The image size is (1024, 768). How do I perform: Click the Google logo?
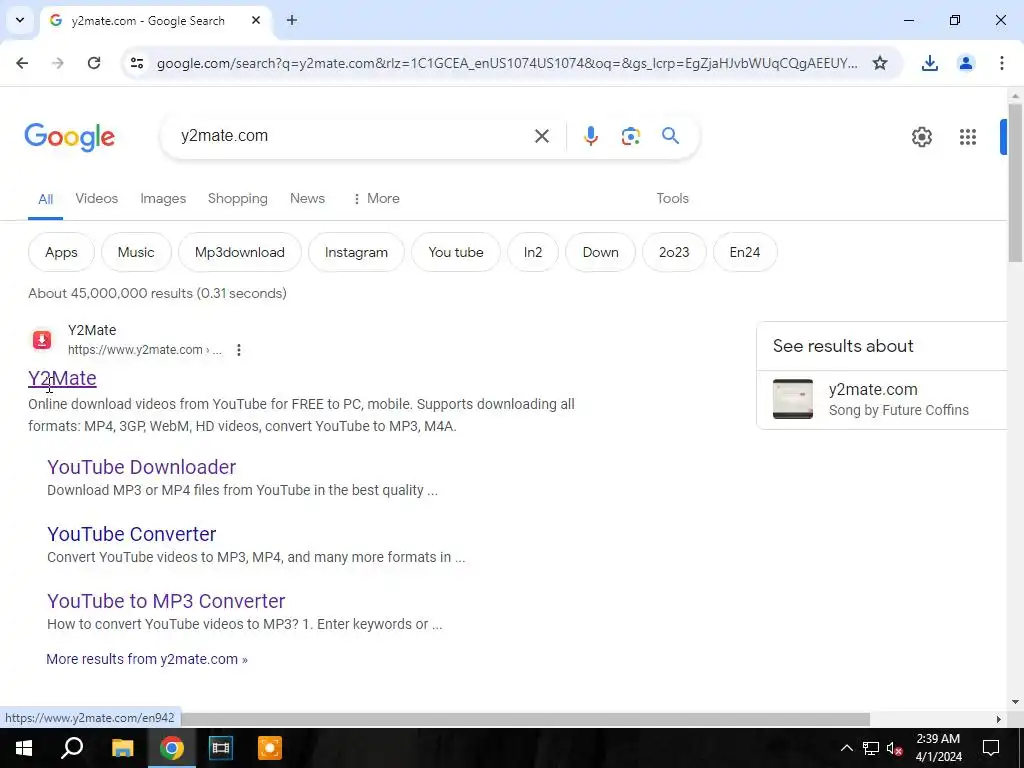pos(69,137)
